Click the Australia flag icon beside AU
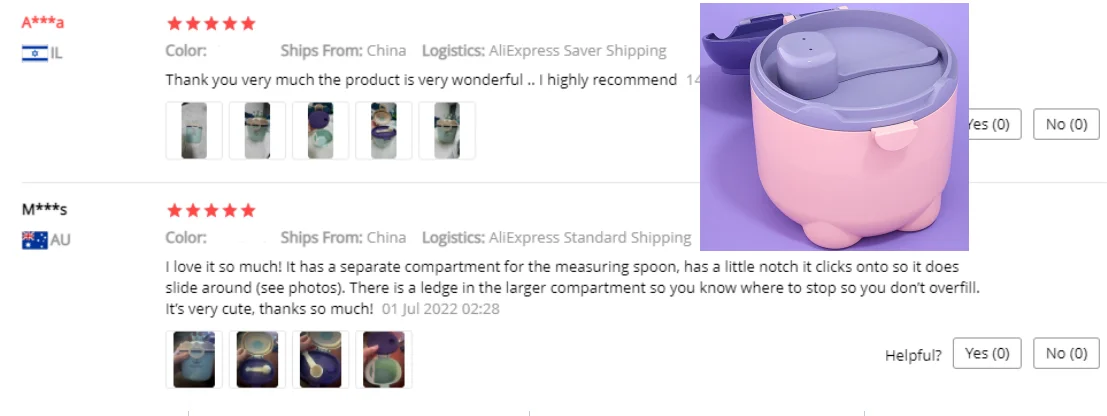This screenshot has height=416, width=1107. (35, 240)
